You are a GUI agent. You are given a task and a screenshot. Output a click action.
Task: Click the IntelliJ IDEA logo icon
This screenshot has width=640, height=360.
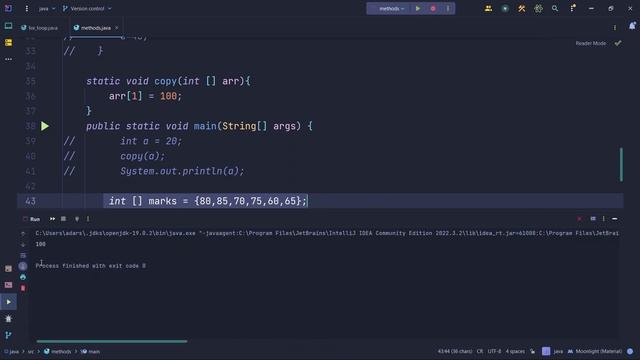8,8
